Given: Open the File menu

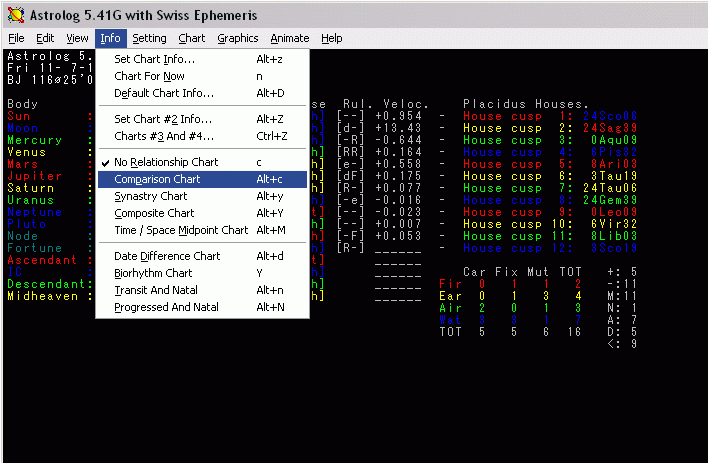Looking at the screenshot, I should click(16, 38).
